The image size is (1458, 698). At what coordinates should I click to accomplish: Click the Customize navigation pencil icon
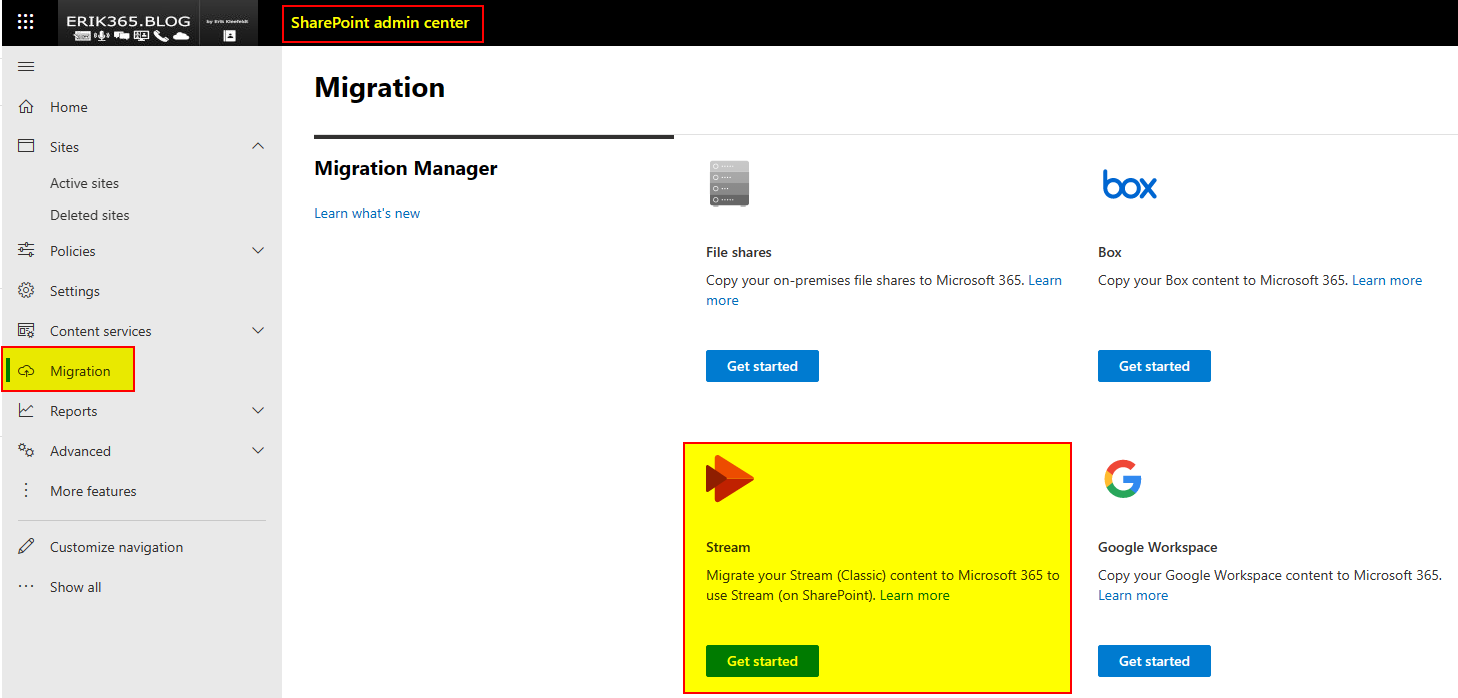click(x=27, y=547)
